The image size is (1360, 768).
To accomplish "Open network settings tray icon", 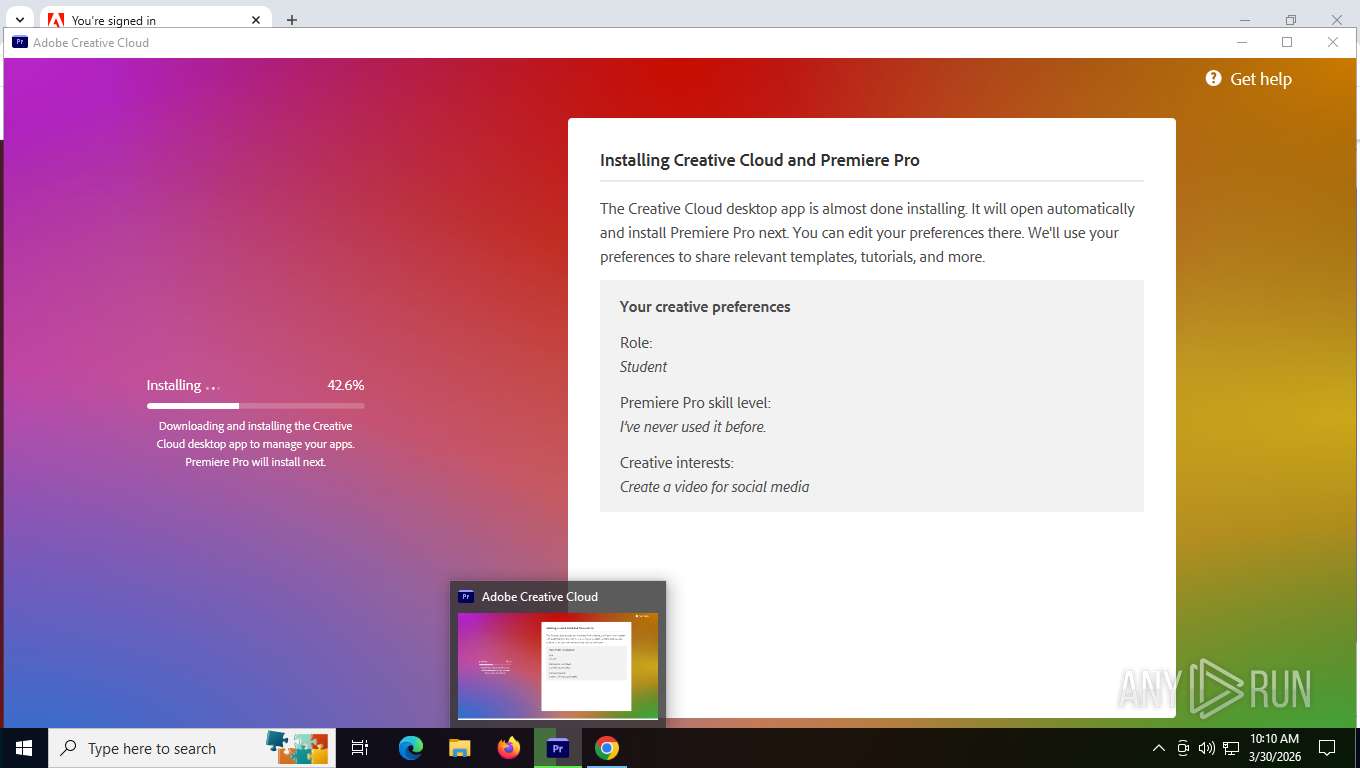I will coord(1231,748).
